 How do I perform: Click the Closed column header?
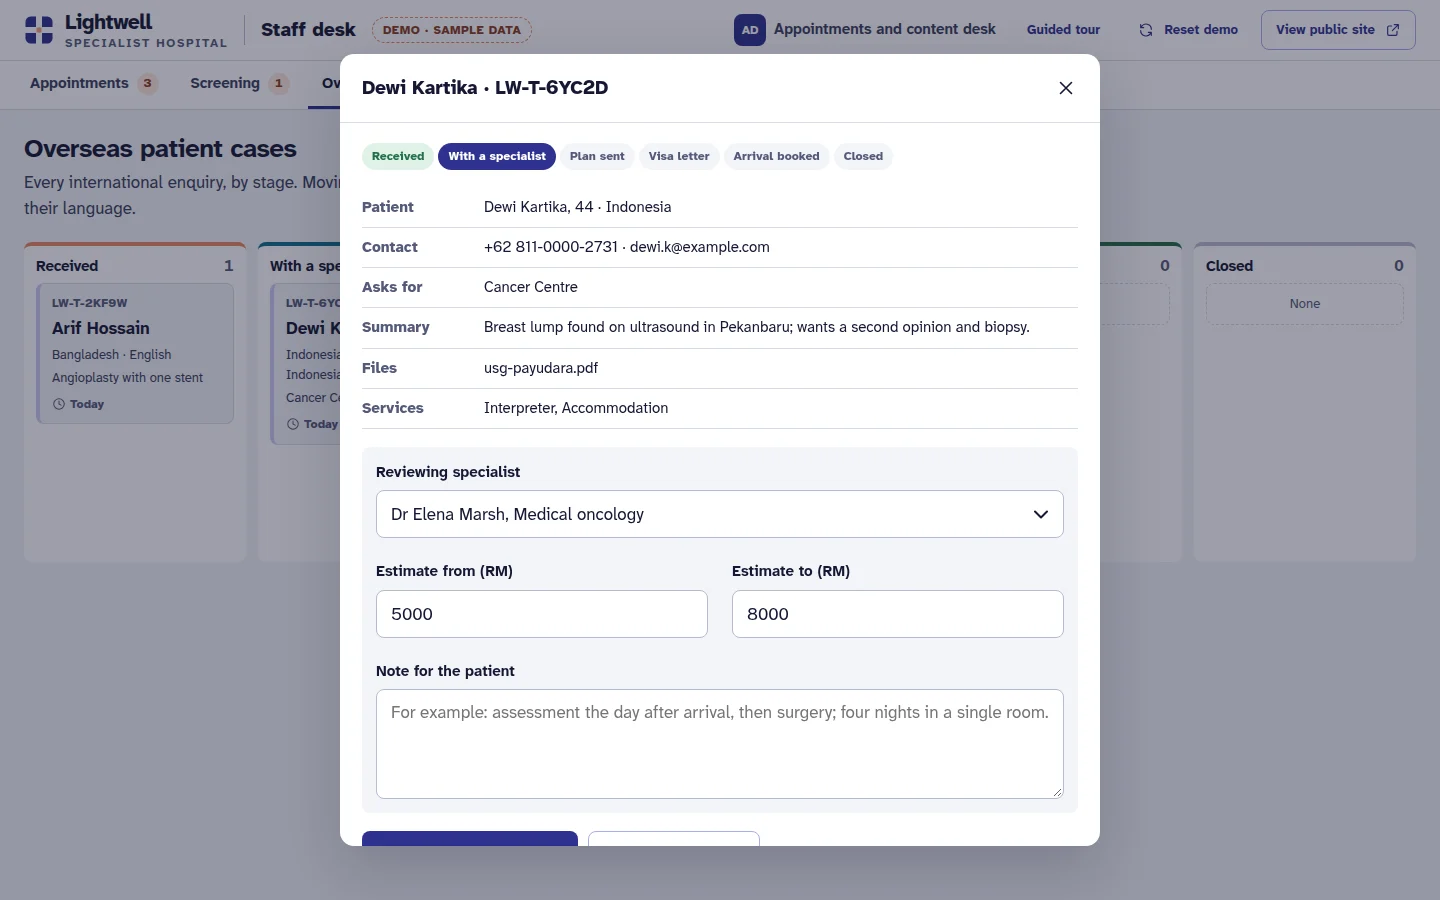[1230, 266]
